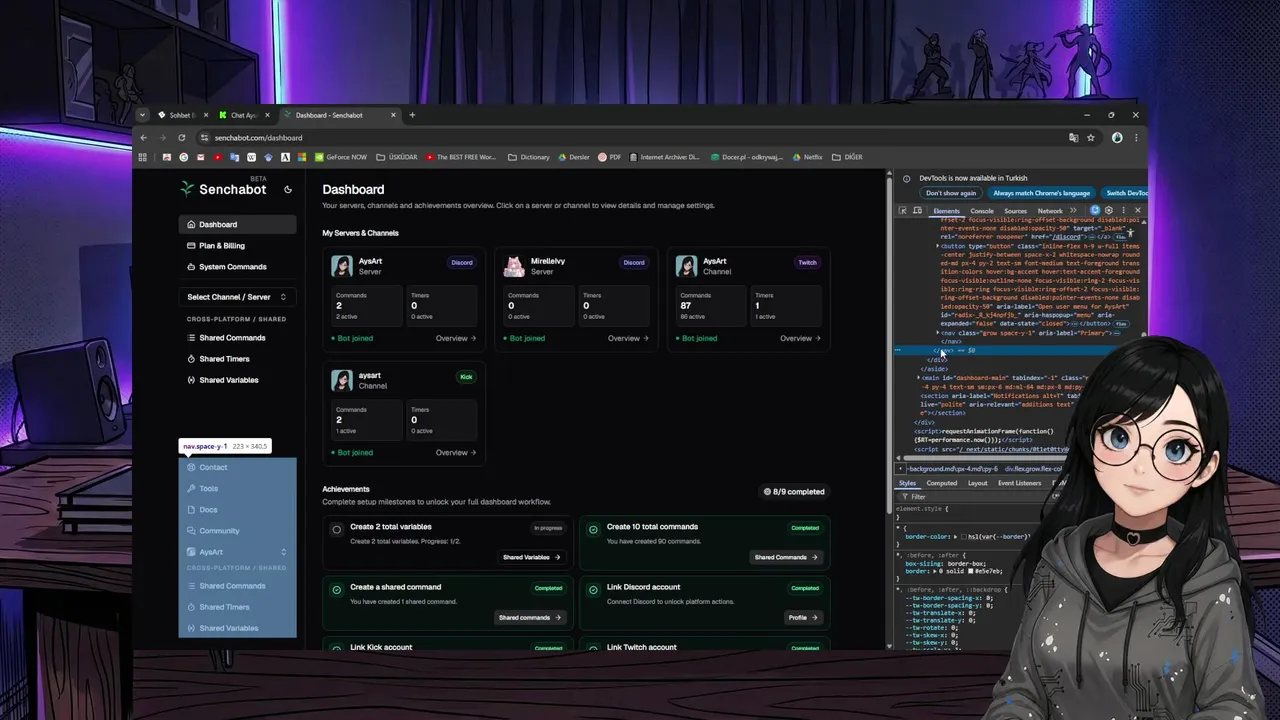This screenshot has width=1280, height=720.
Task: Click the 8/9 completed badge
Action: 794,492
